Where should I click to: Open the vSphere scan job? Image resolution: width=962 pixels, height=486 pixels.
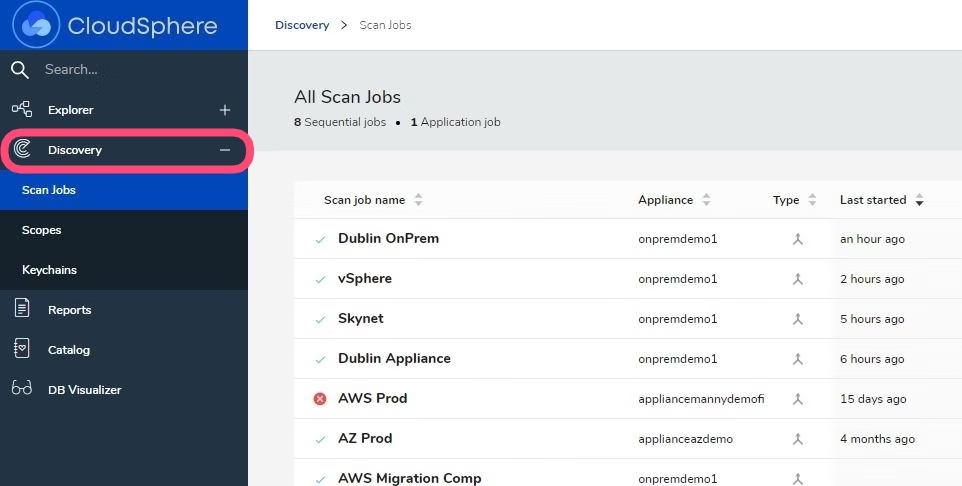[364, 278]
